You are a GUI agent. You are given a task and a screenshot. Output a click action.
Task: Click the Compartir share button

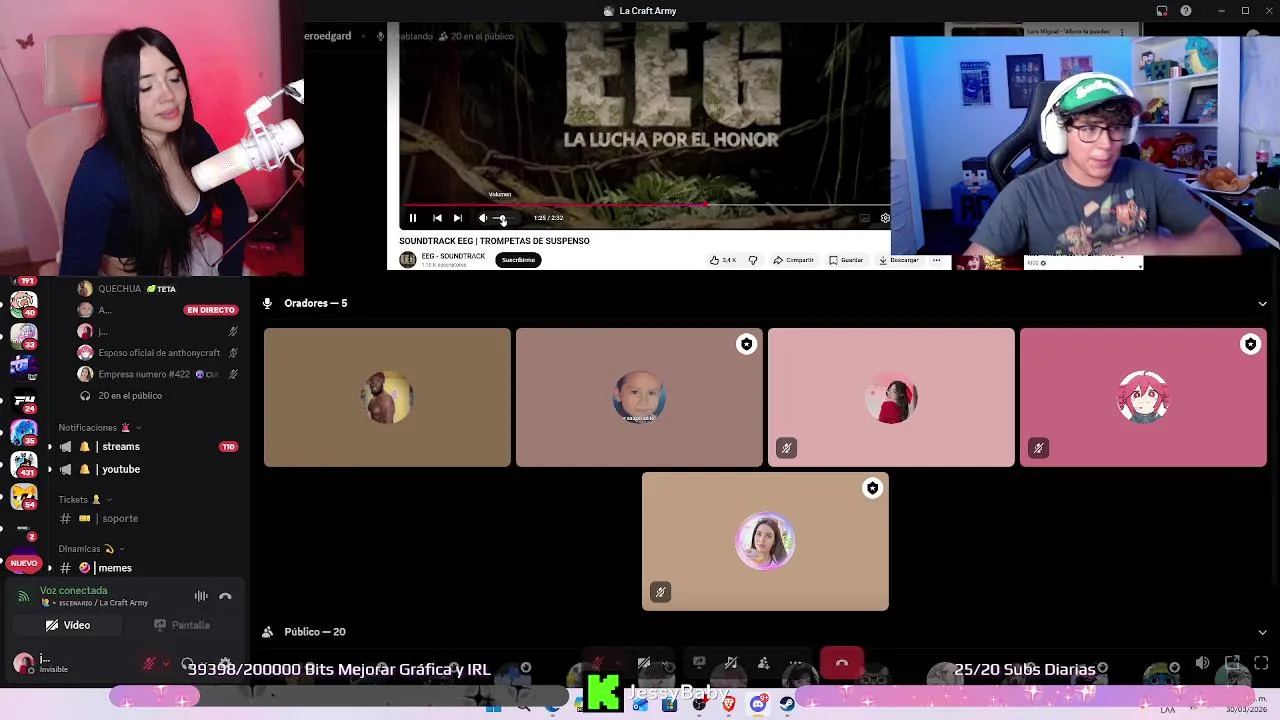tap(793, 260)
